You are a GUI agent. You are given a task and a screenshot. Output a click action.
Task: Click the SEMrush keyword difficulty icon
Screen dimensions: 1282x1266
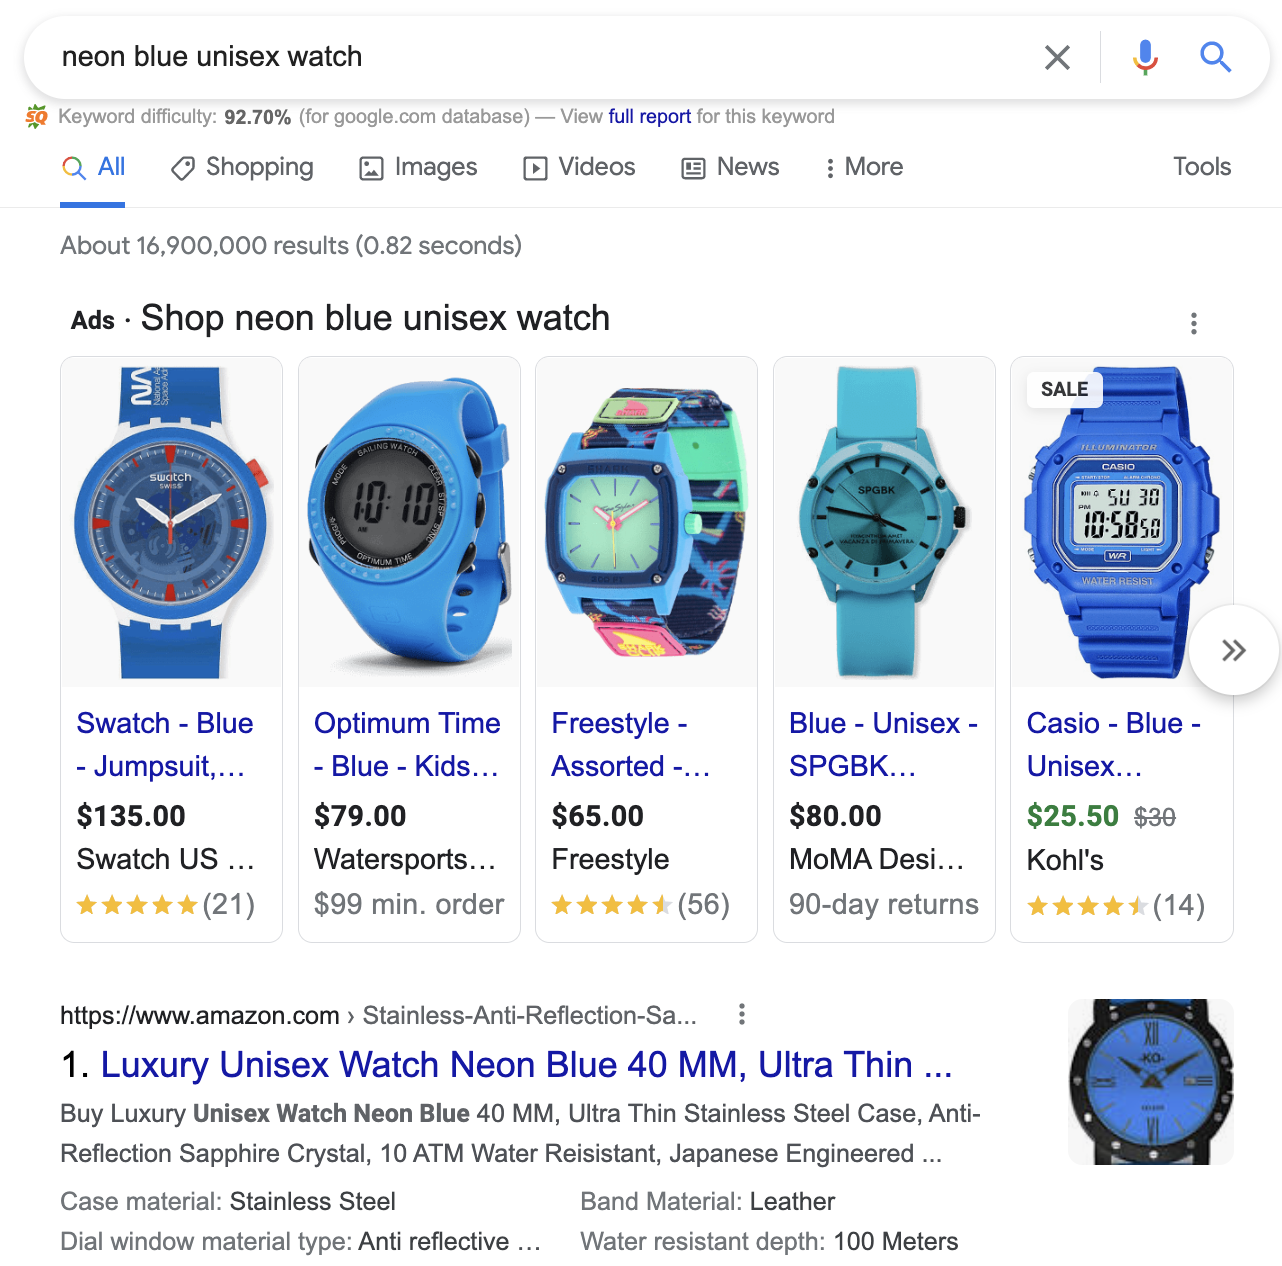(36, 117)
